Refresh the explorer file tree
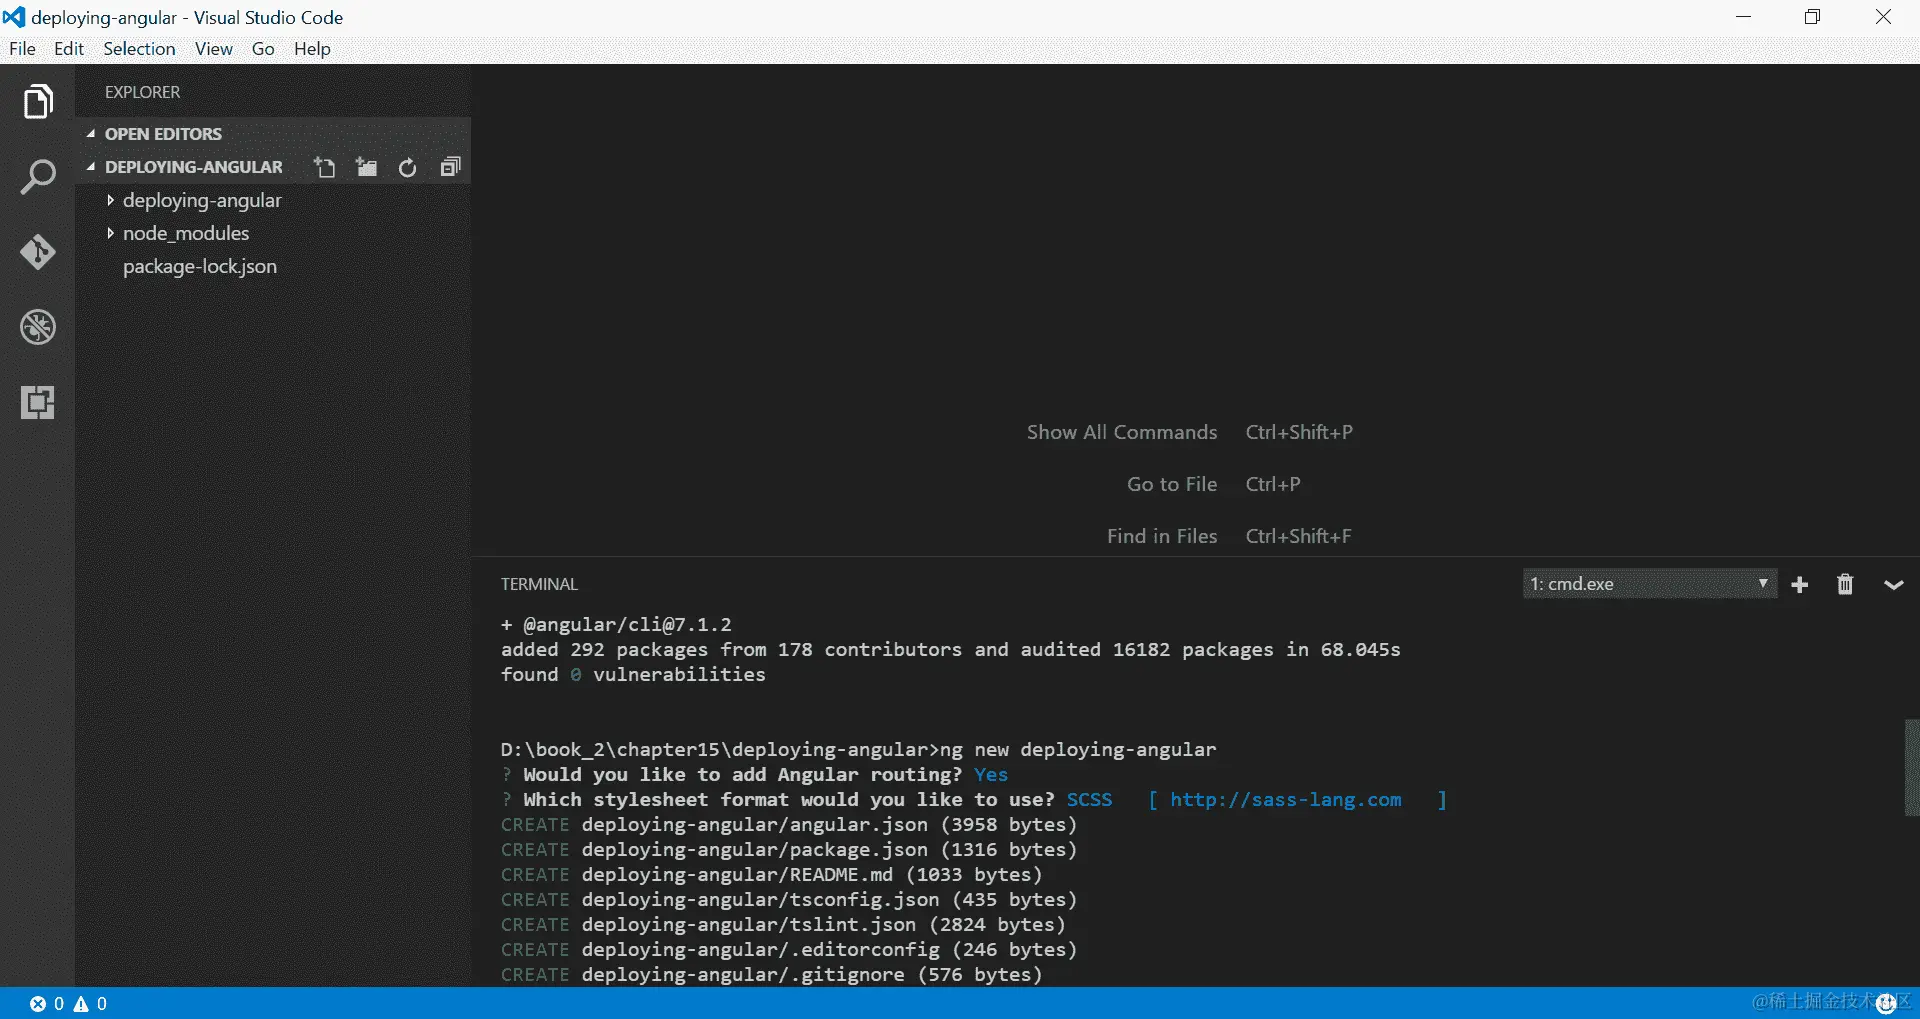This screenshot has width=1920, height=1019. tap(407, 167)
